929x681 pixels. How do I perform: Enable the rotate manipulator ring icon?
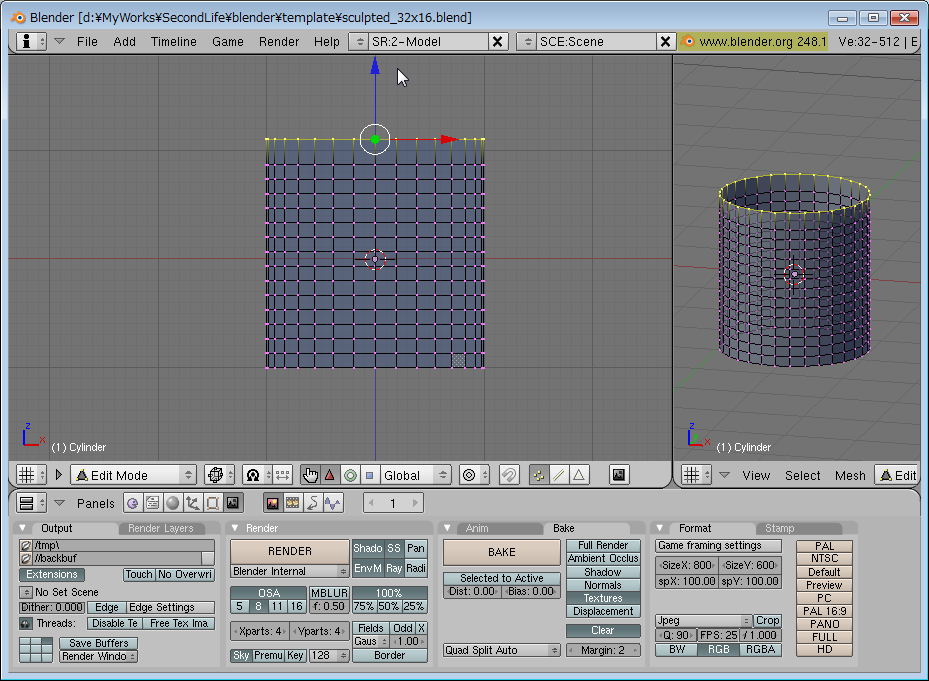coord(350,475)
